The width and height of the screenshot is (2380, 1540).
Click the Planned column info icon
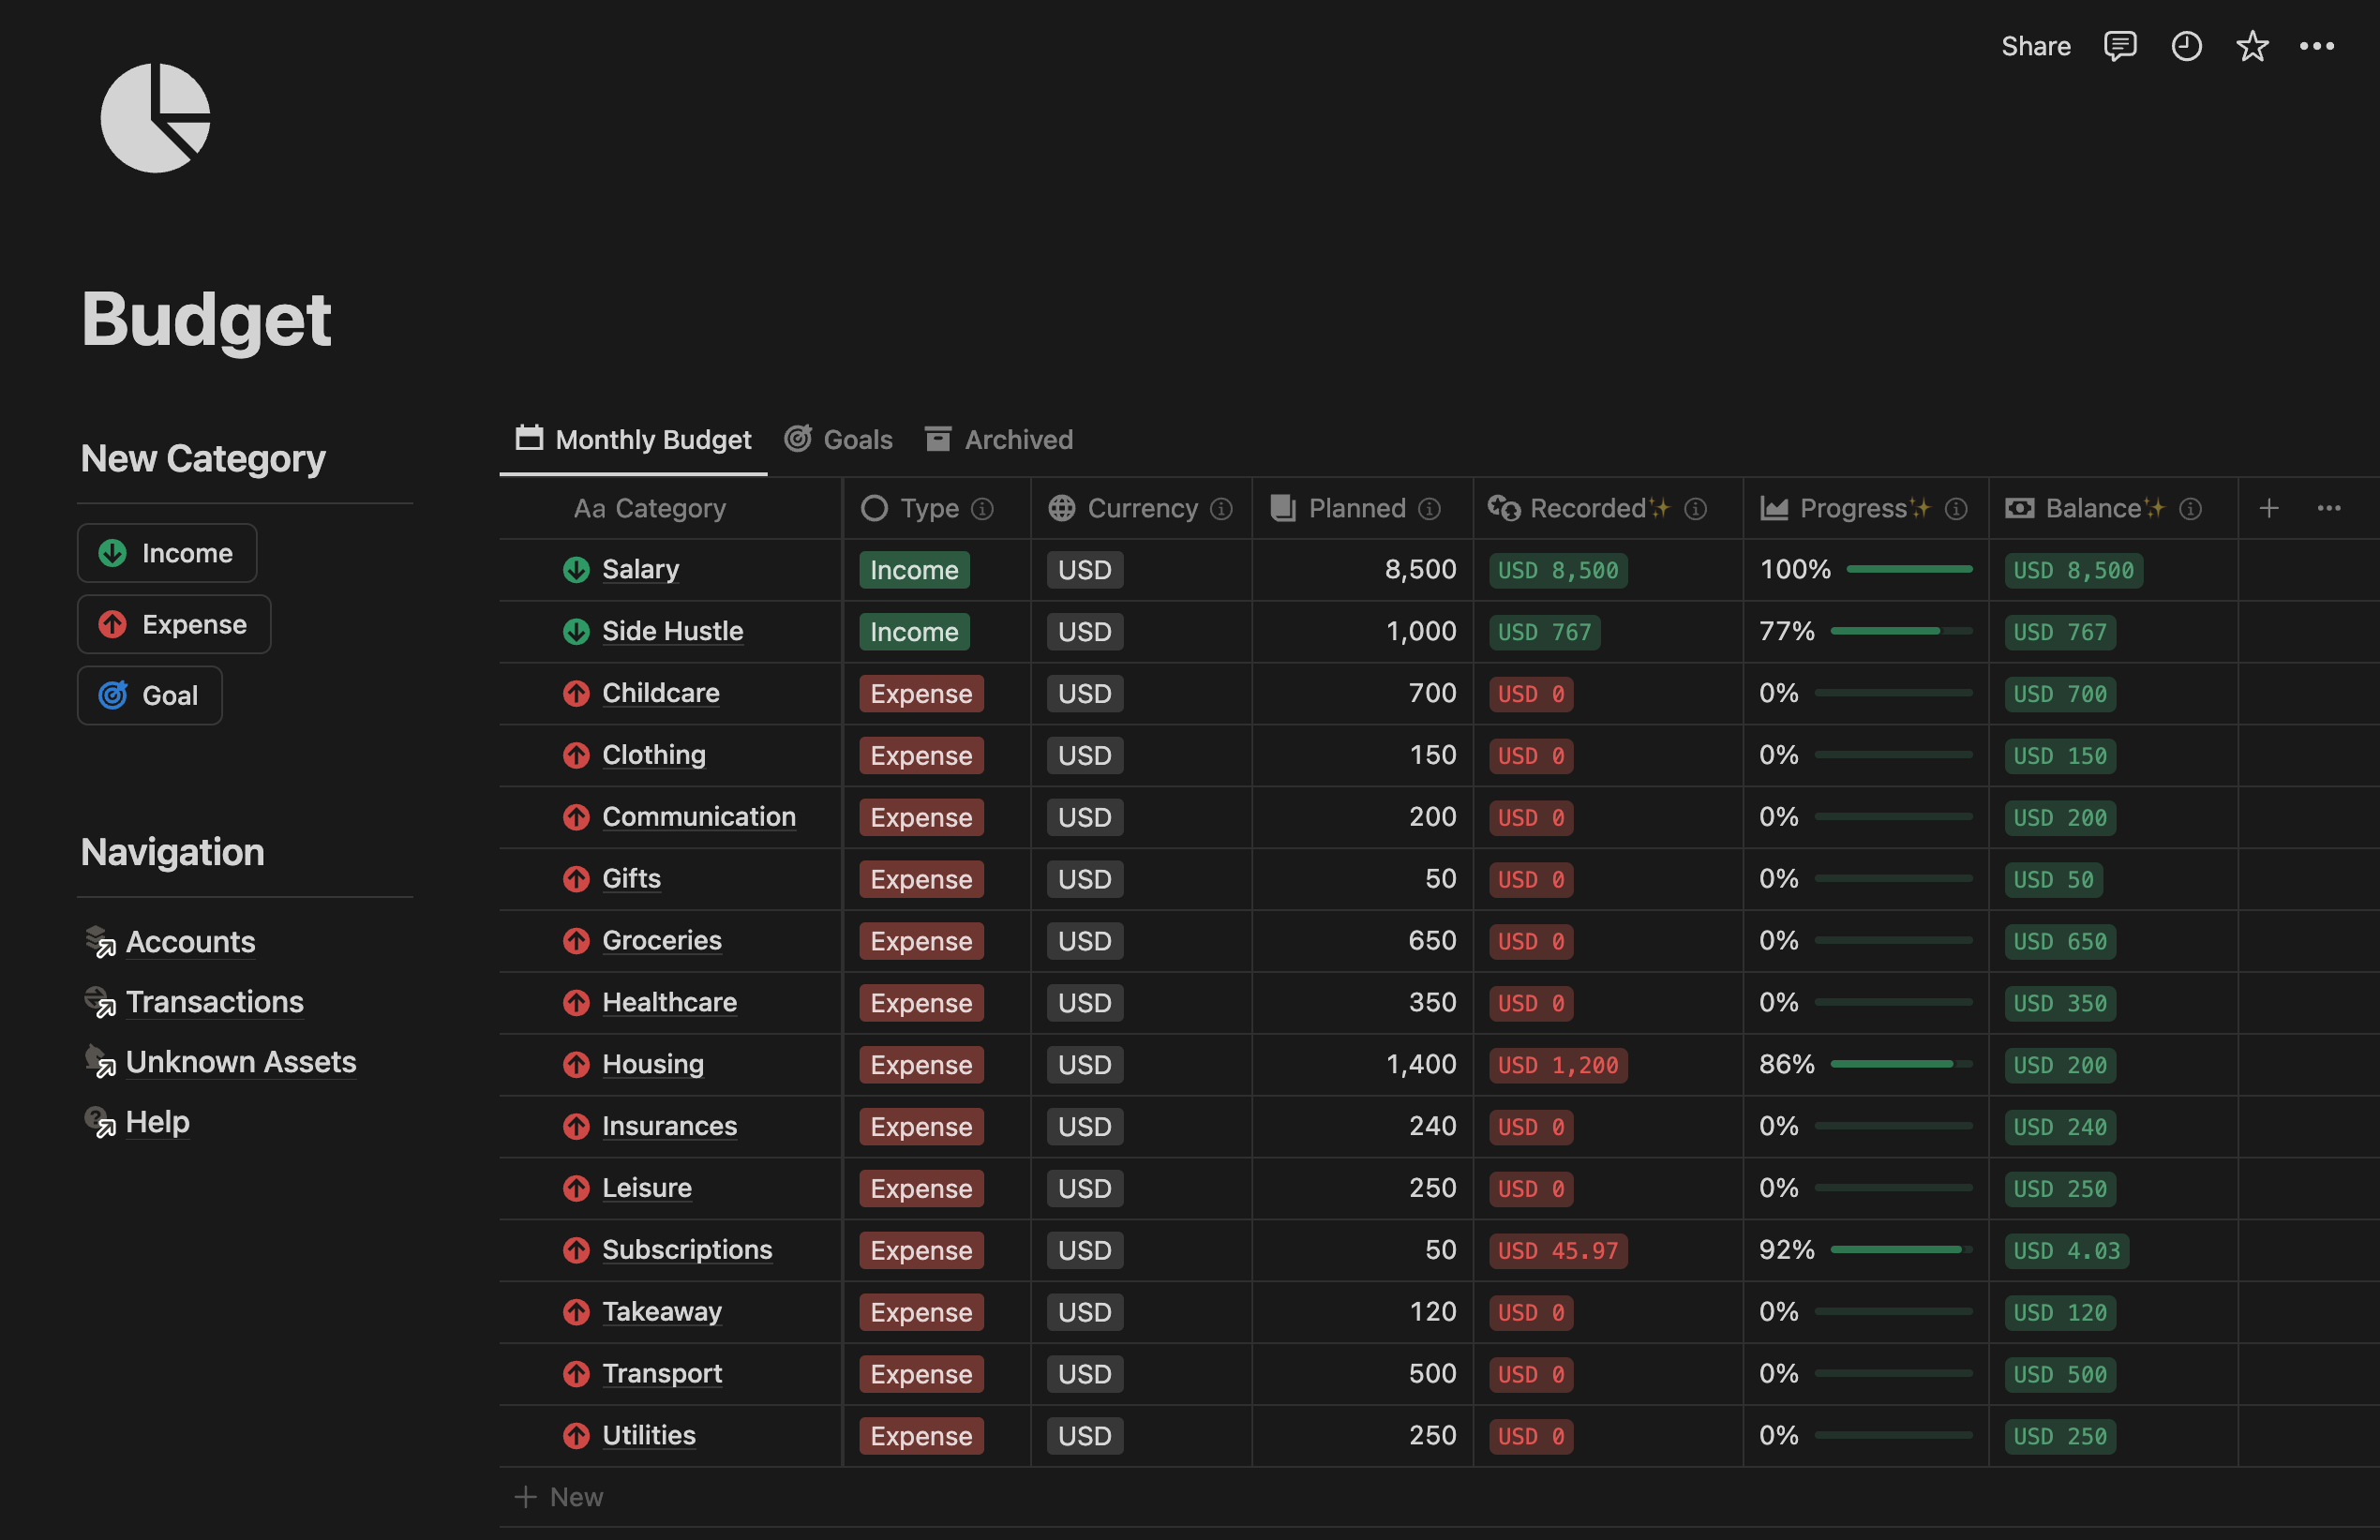pos(1430,508)
